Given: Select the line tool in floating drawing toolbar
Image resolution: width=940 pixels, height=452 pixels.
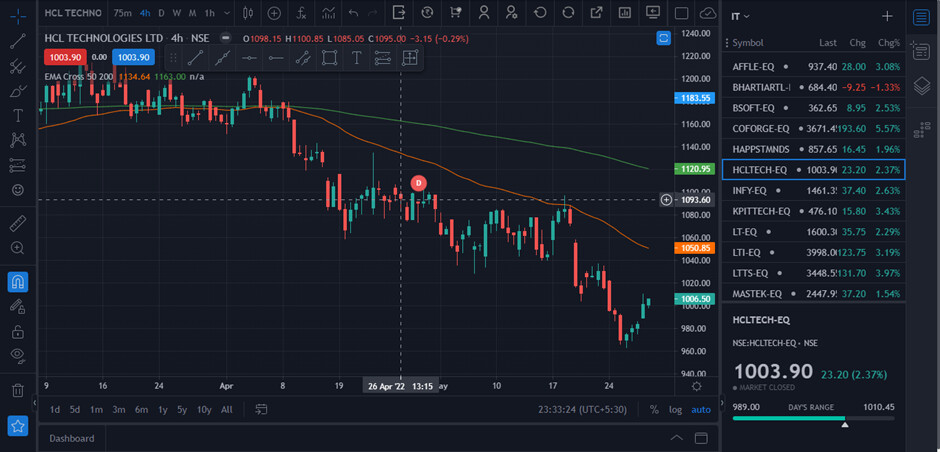Looking at the screenshot, I should point(195,58).
